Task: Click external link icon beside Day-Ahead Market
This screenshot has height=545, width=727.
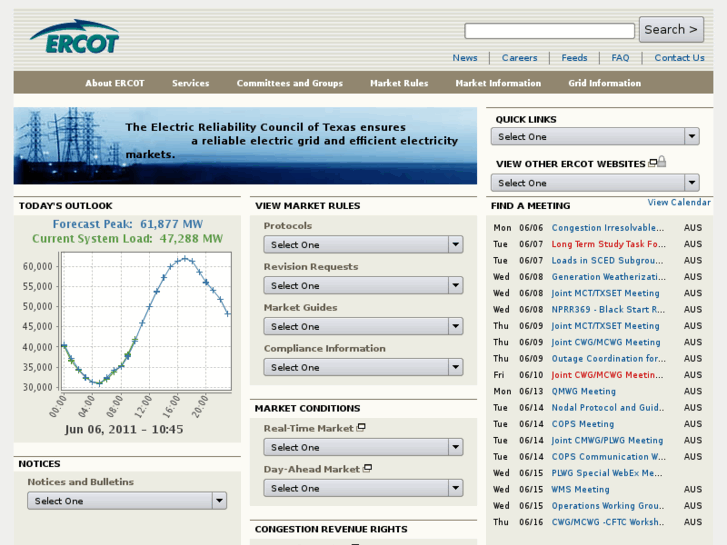Action: [367, 469]
